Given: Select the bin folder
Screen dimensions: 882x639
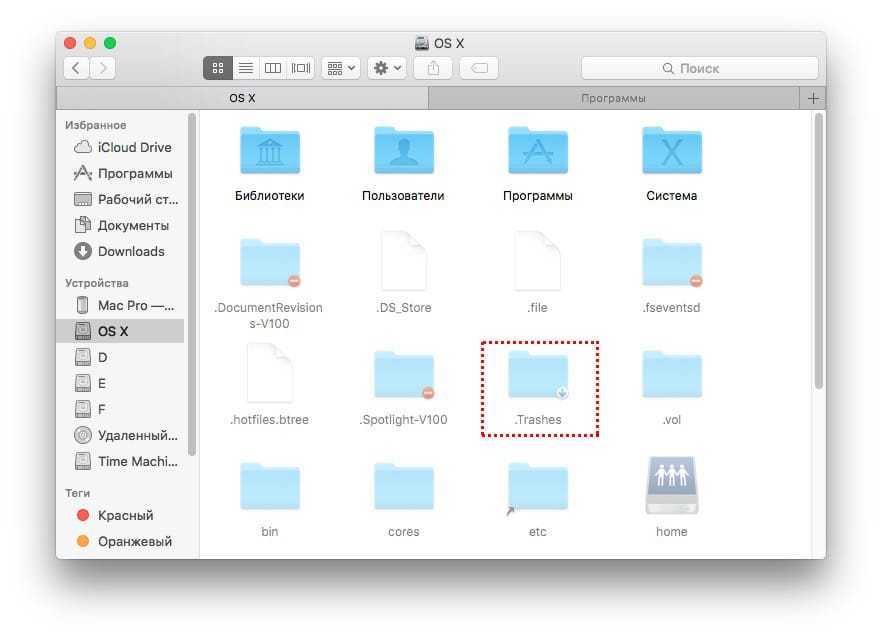Looking at the screenshot, I should pyautogui.click(x=270, y=487).
